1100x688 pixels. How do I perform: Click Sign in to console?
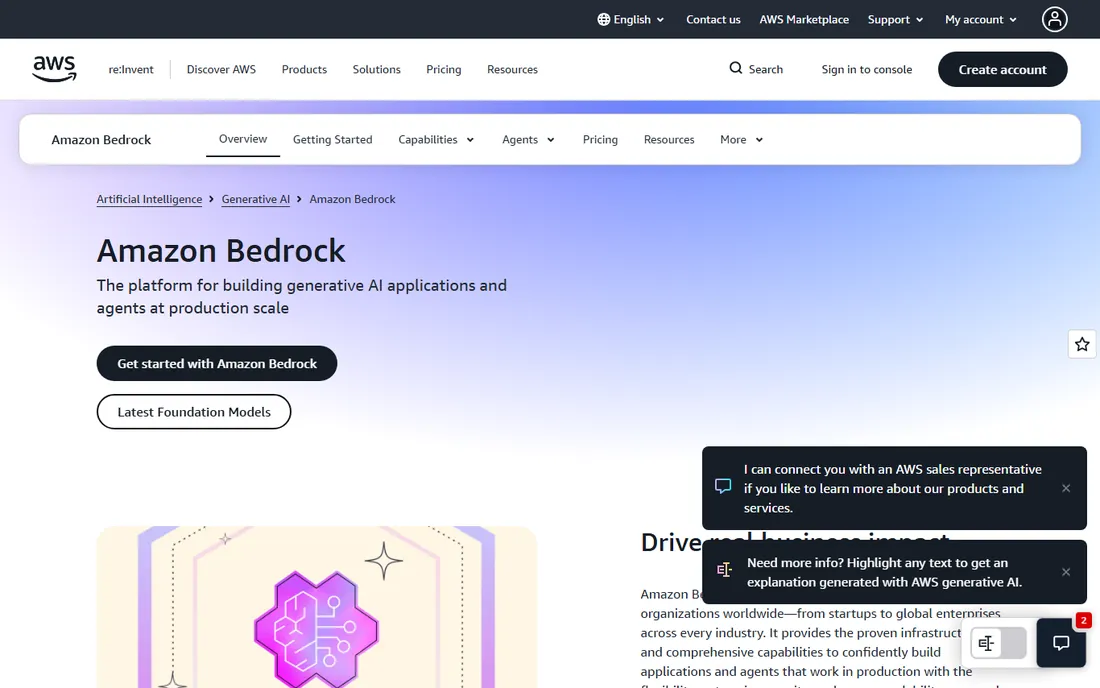[866, 69]
